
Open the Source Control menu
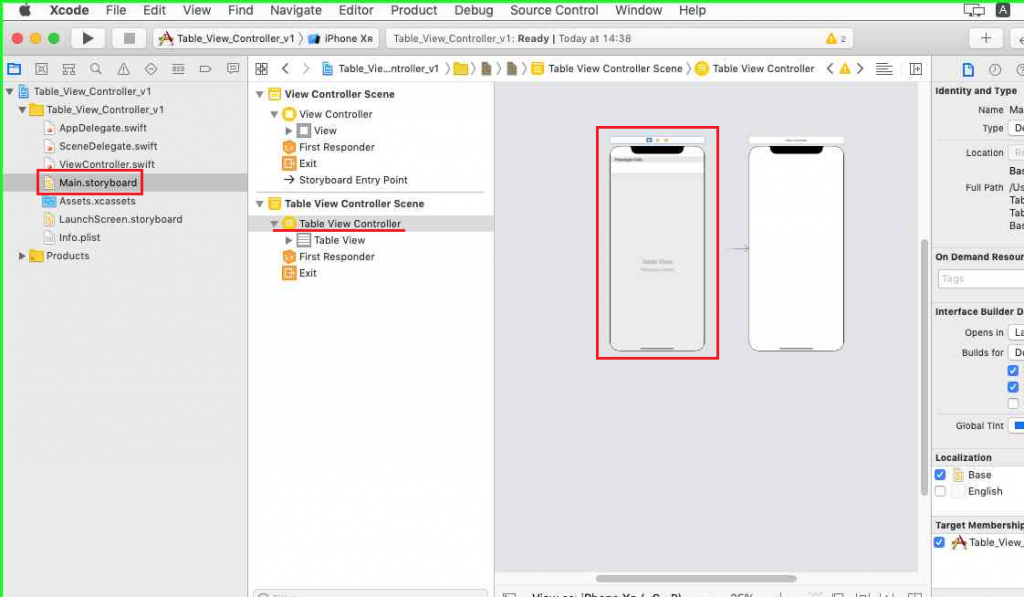click(554, 10)
